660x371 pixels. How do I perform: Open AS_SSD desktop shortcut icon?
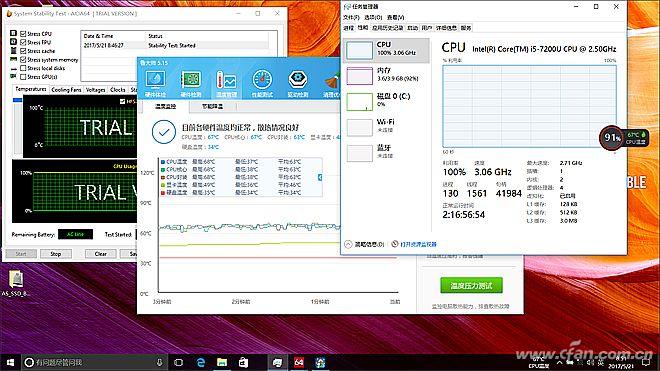16,283
